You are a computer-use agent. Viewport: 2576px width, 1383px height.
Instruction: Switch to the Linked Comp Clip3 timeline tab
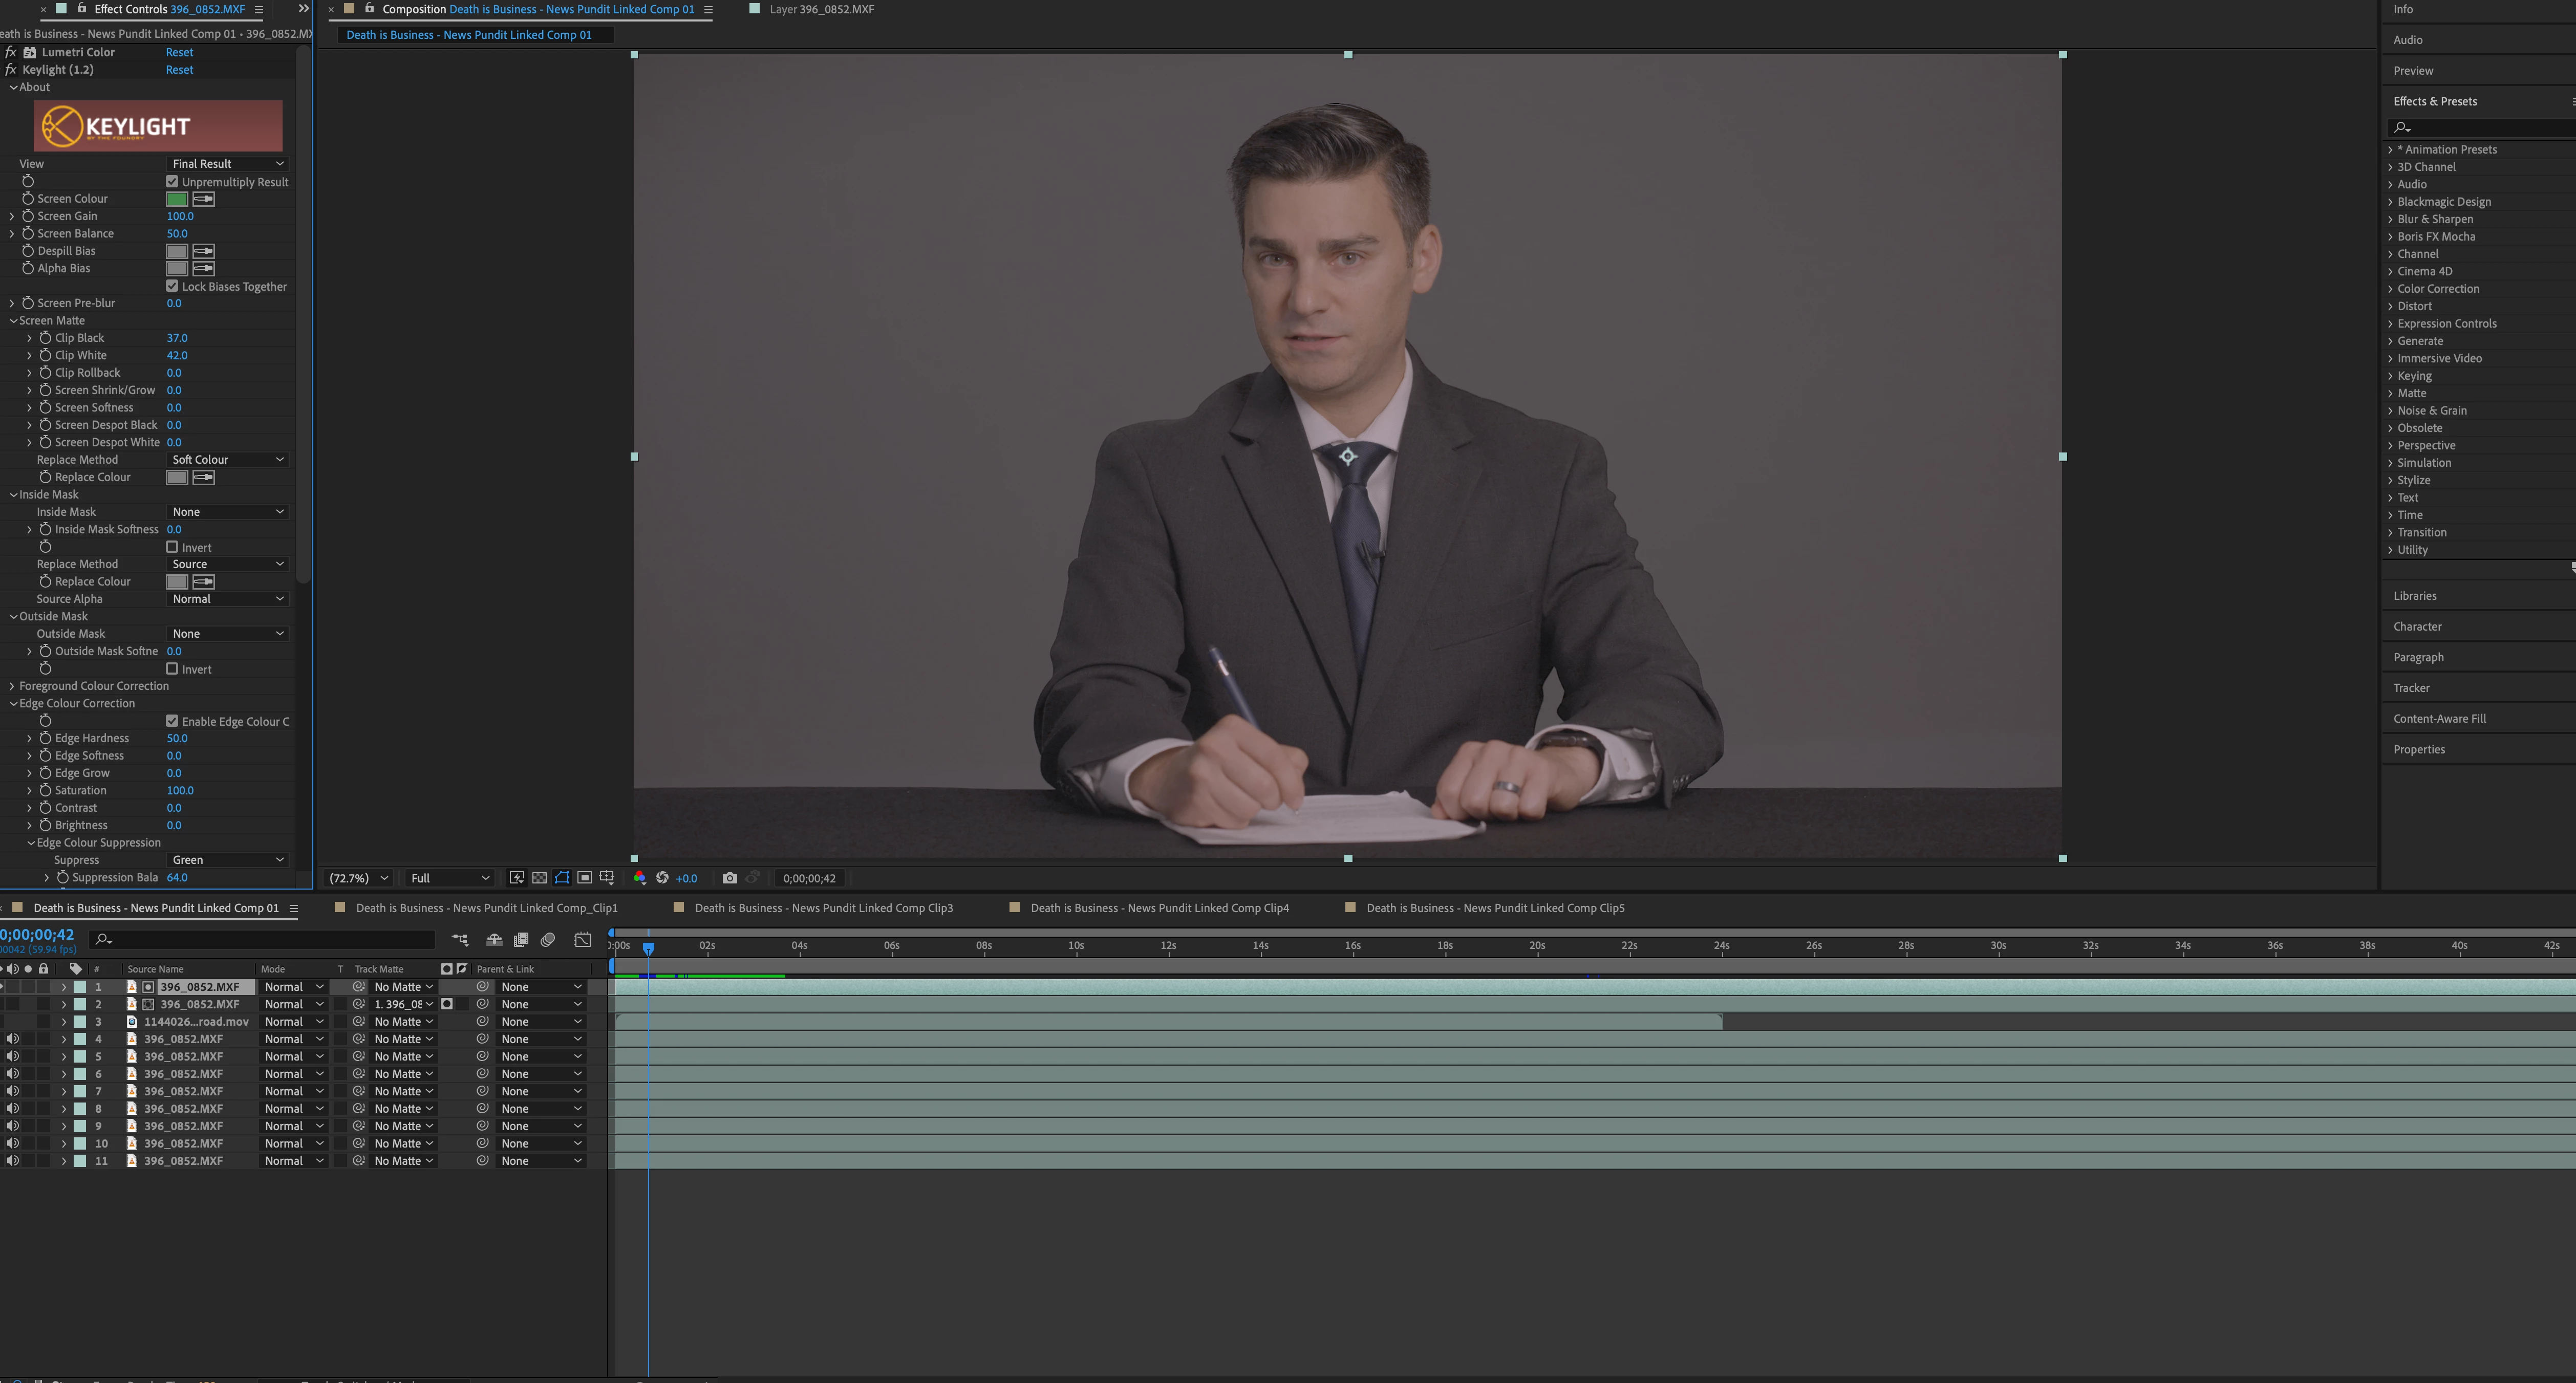coord(823,908)
